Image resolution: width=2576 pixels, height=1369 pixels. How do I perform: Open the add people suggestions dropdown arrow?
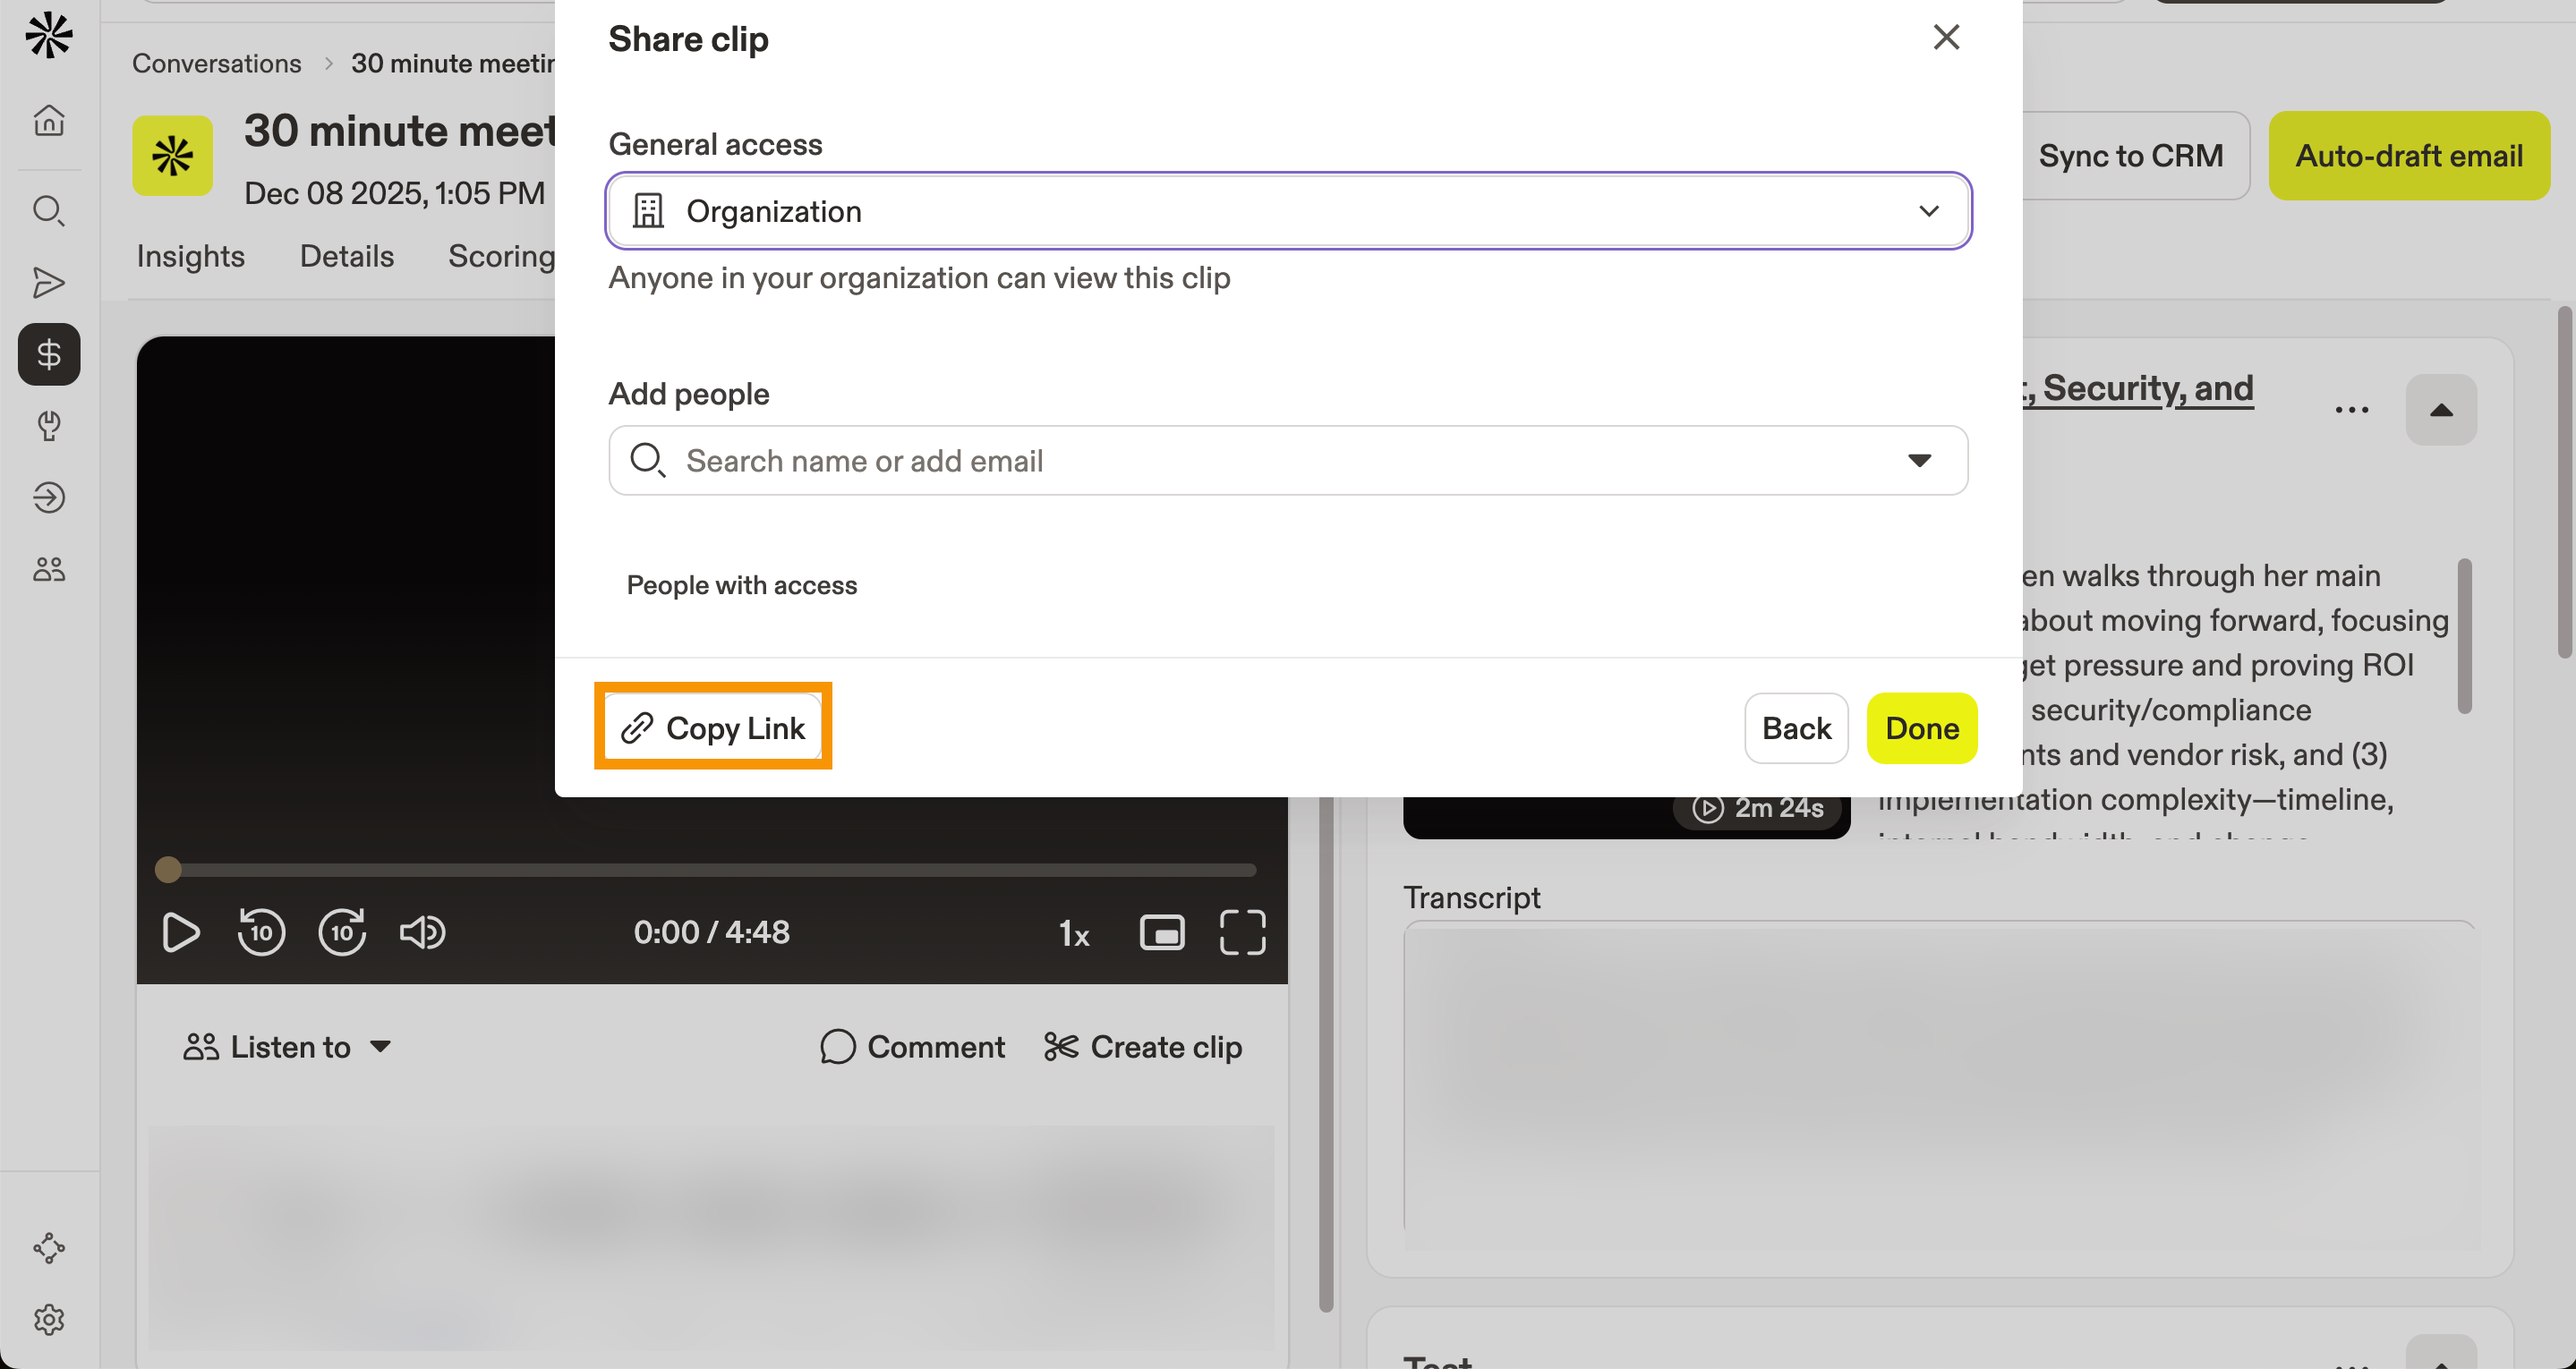[1920, 460]
